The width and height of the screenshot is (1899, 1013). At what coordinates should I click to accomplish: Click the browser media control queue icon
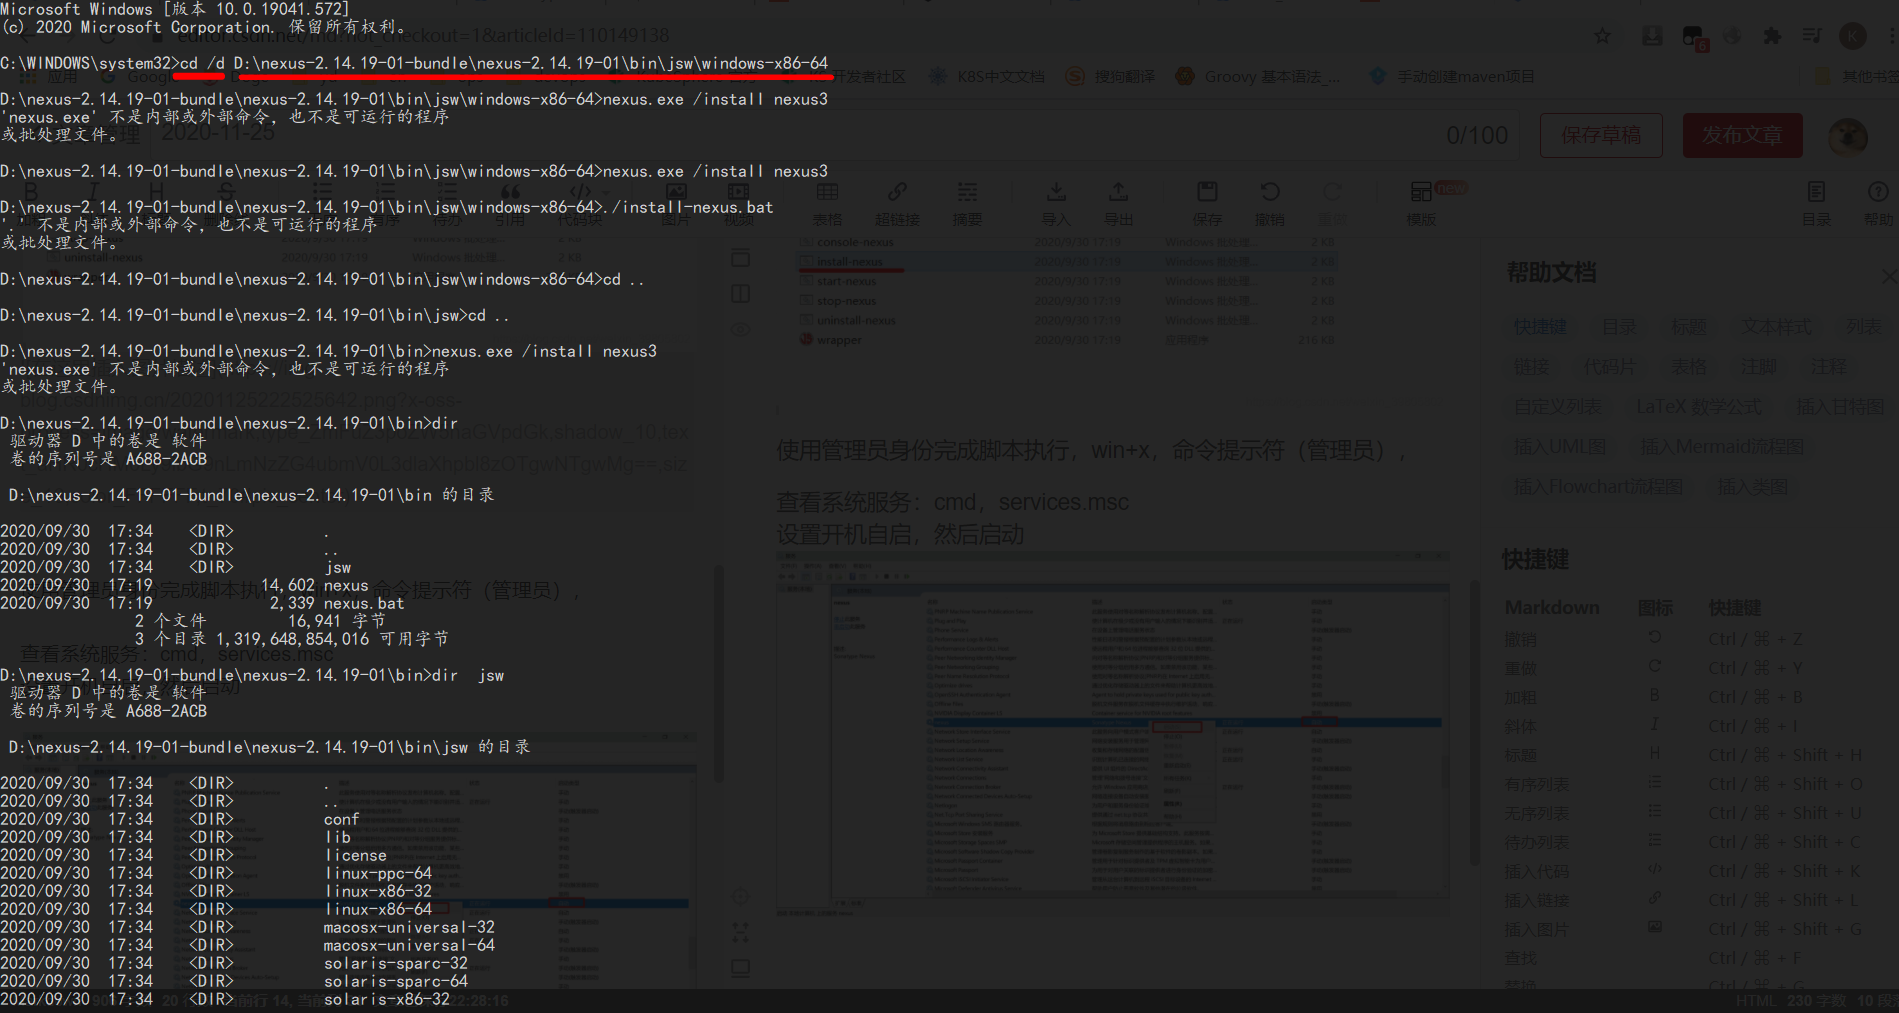click(x=1812, y=36)
